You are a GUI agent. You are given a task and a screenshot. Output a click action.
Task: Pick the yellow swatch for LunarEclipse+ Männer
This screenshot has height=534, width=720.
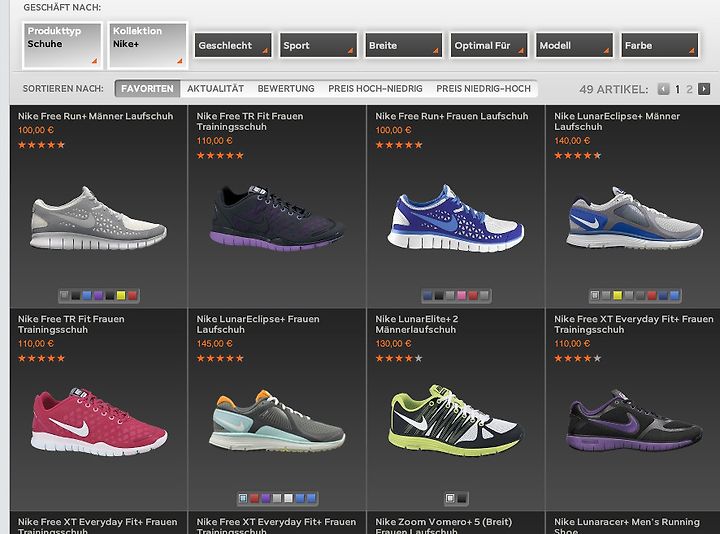click(618, 296)
